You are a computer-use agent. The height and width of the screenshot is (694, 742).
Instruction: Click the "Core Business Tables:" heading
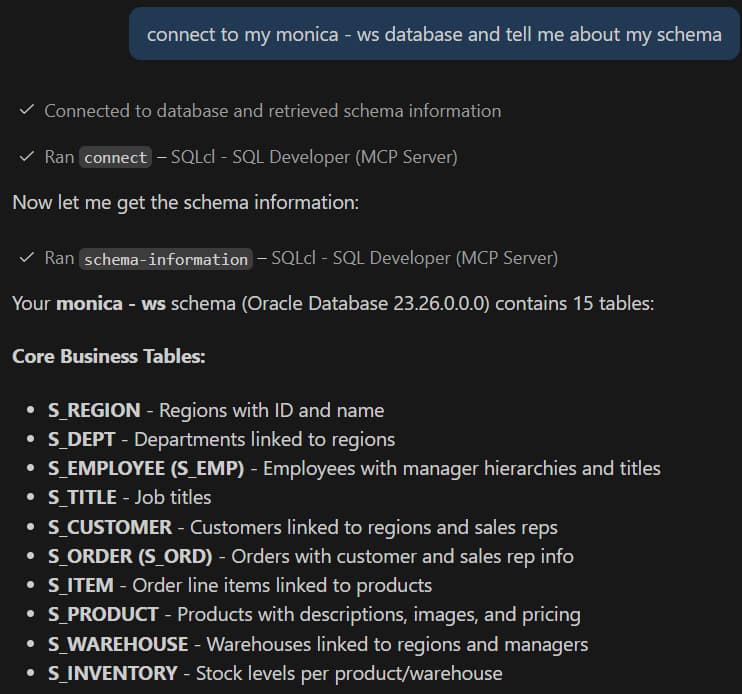108,356
